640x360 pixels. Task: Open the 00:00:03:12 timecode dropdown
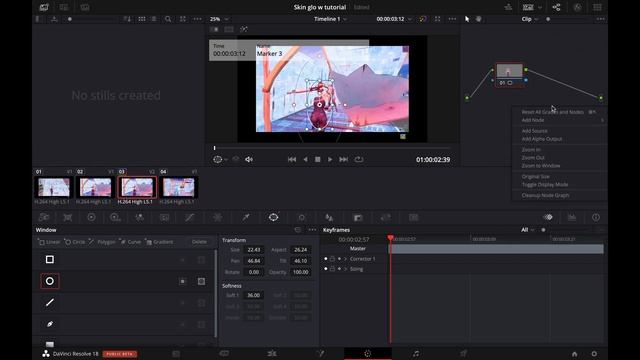click(394, 19)
